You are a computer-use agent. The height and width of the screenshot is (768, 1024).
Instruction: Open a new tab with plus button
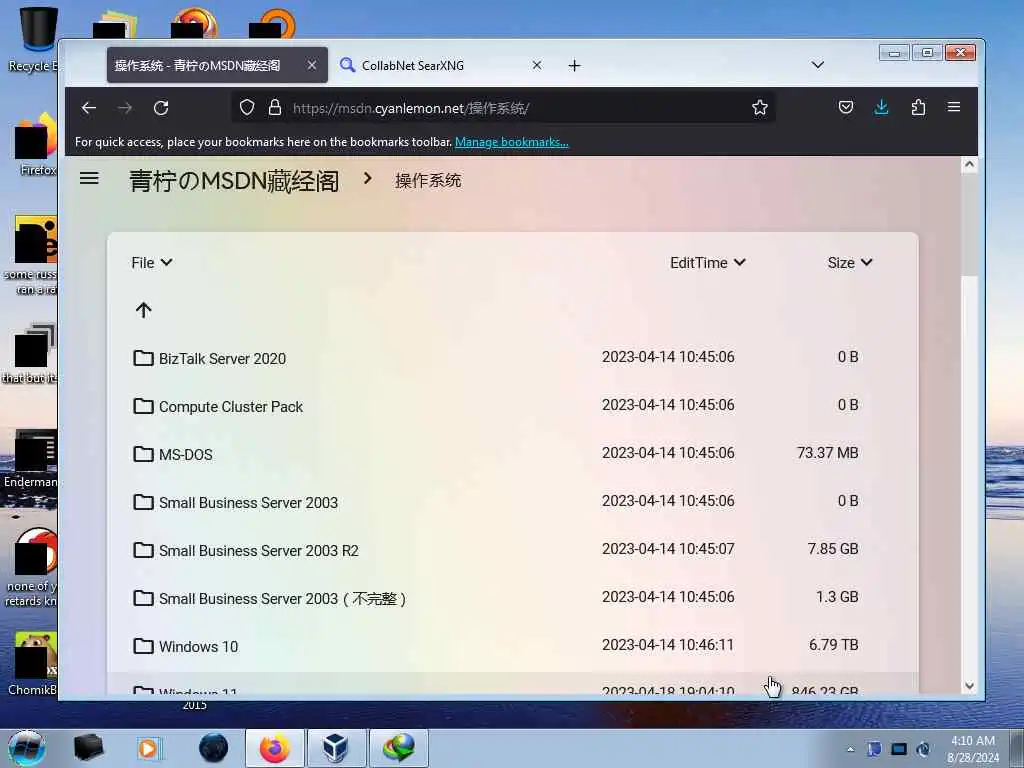(x=574, y=65)
